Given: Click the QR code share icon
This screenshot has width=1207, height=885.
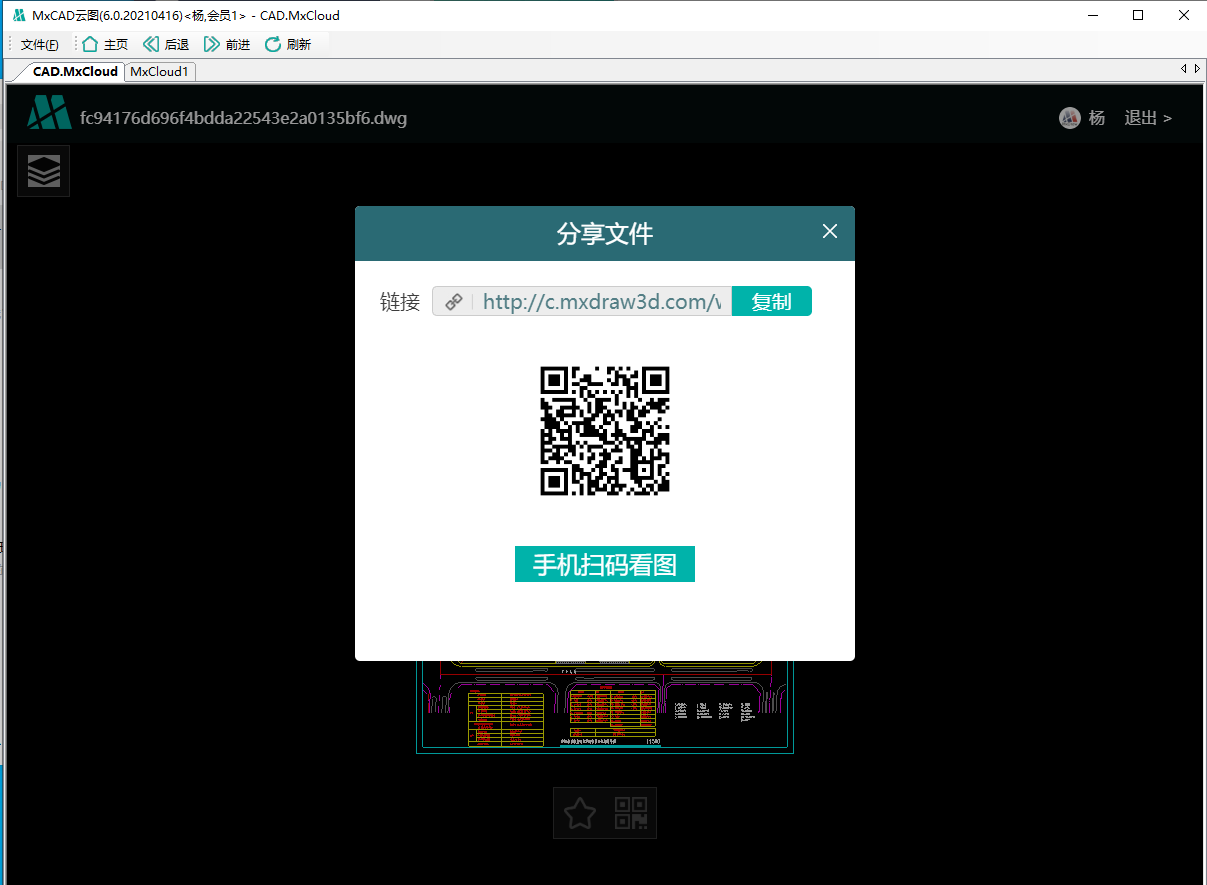Looking at the screenshot, I should (x=631, y=813).
